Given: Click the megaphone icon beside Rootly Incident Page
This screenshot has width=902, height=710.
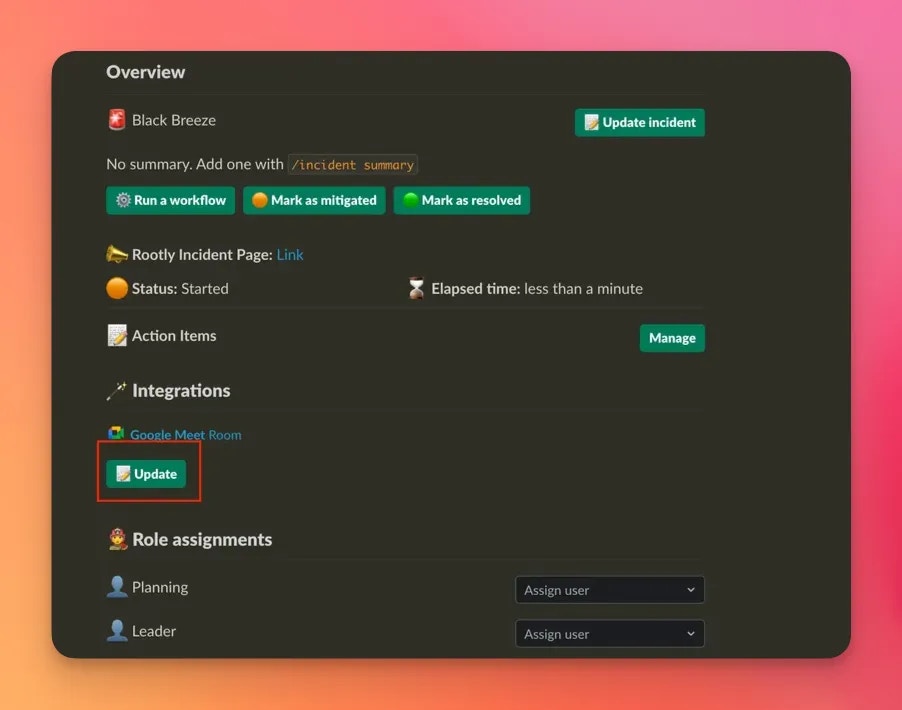Looking at the screenshot, I should pos(117,254).
